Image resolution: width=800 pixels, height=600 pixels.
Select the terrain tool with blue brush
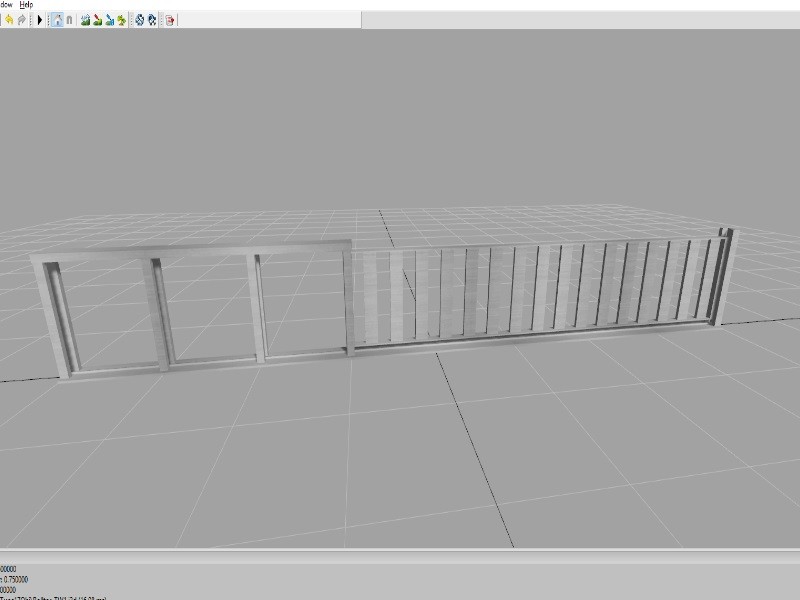(110, 20)
